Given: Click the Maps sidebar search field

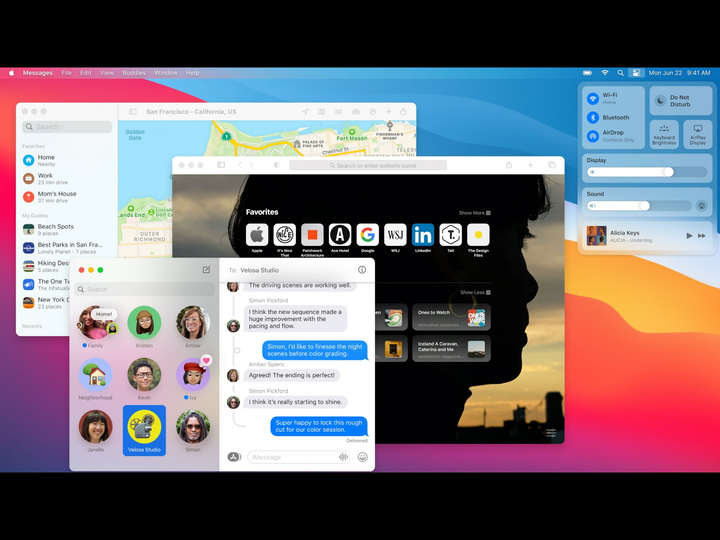Looking at the screenshot, I should [67, 127].
